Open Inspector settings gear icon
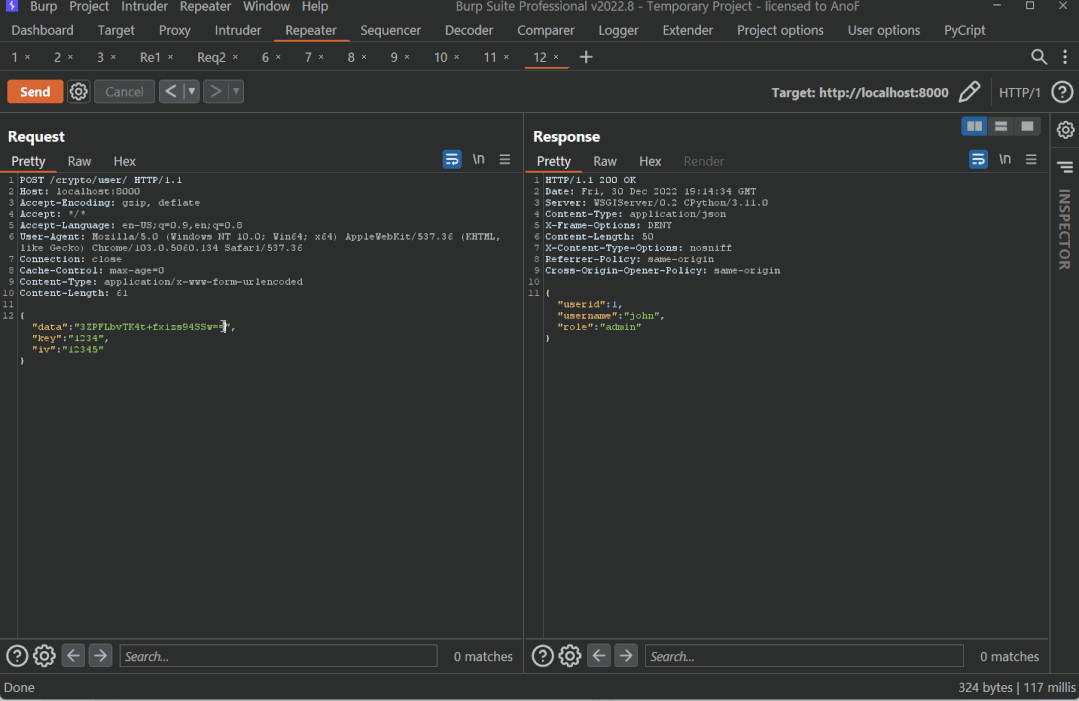This screenshot has height=701, width=1079. coord(1065,130)
